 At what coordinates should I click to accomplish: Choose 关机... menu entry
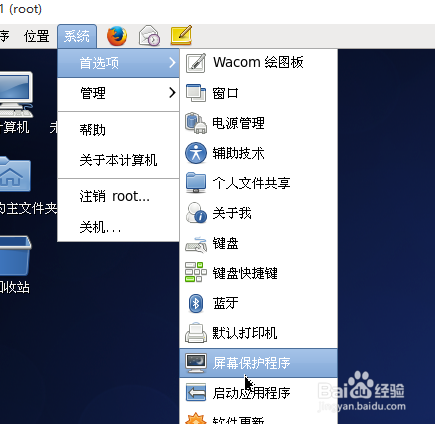tap(118, 227)
